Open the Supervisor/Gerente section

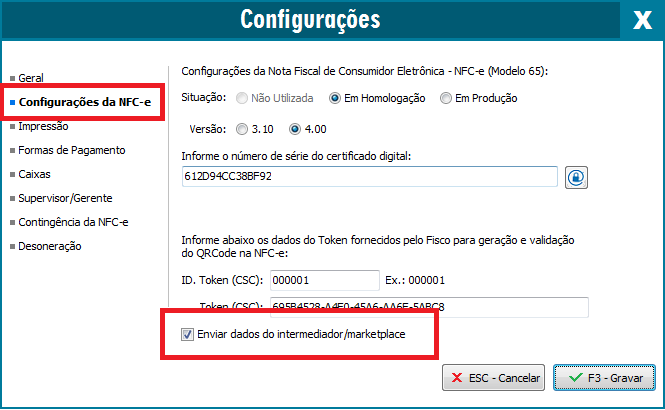[x=66, y=198]
